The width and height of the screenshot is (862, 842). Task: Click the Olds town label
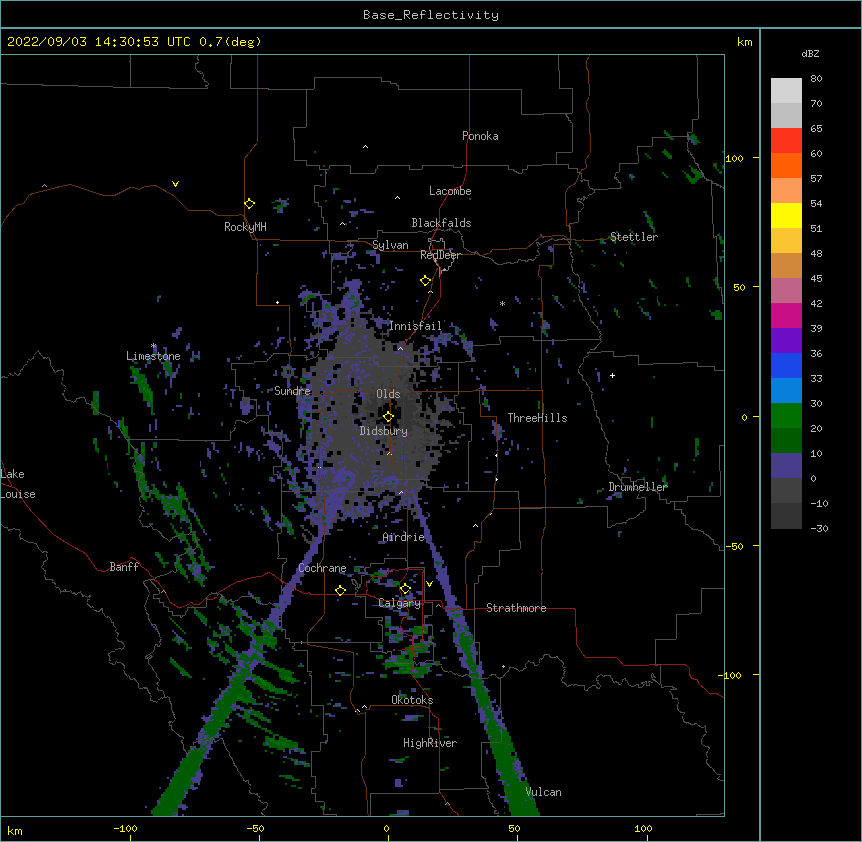point(388,394)
